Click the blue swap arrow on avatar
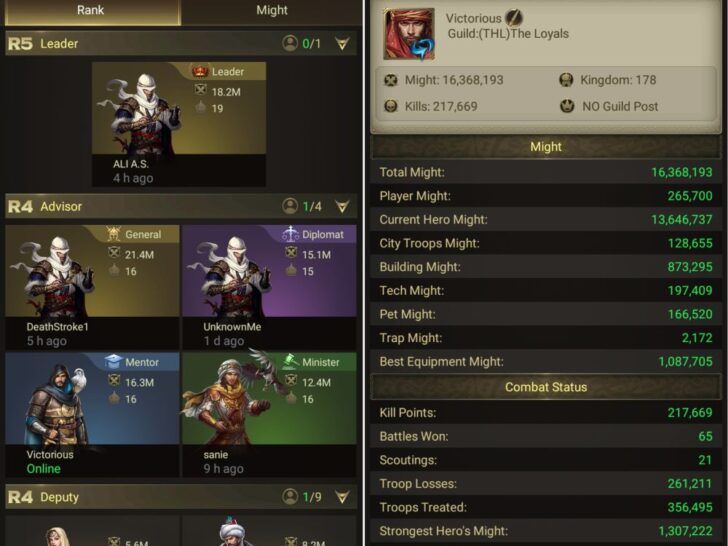 click(x=422, y=49)
